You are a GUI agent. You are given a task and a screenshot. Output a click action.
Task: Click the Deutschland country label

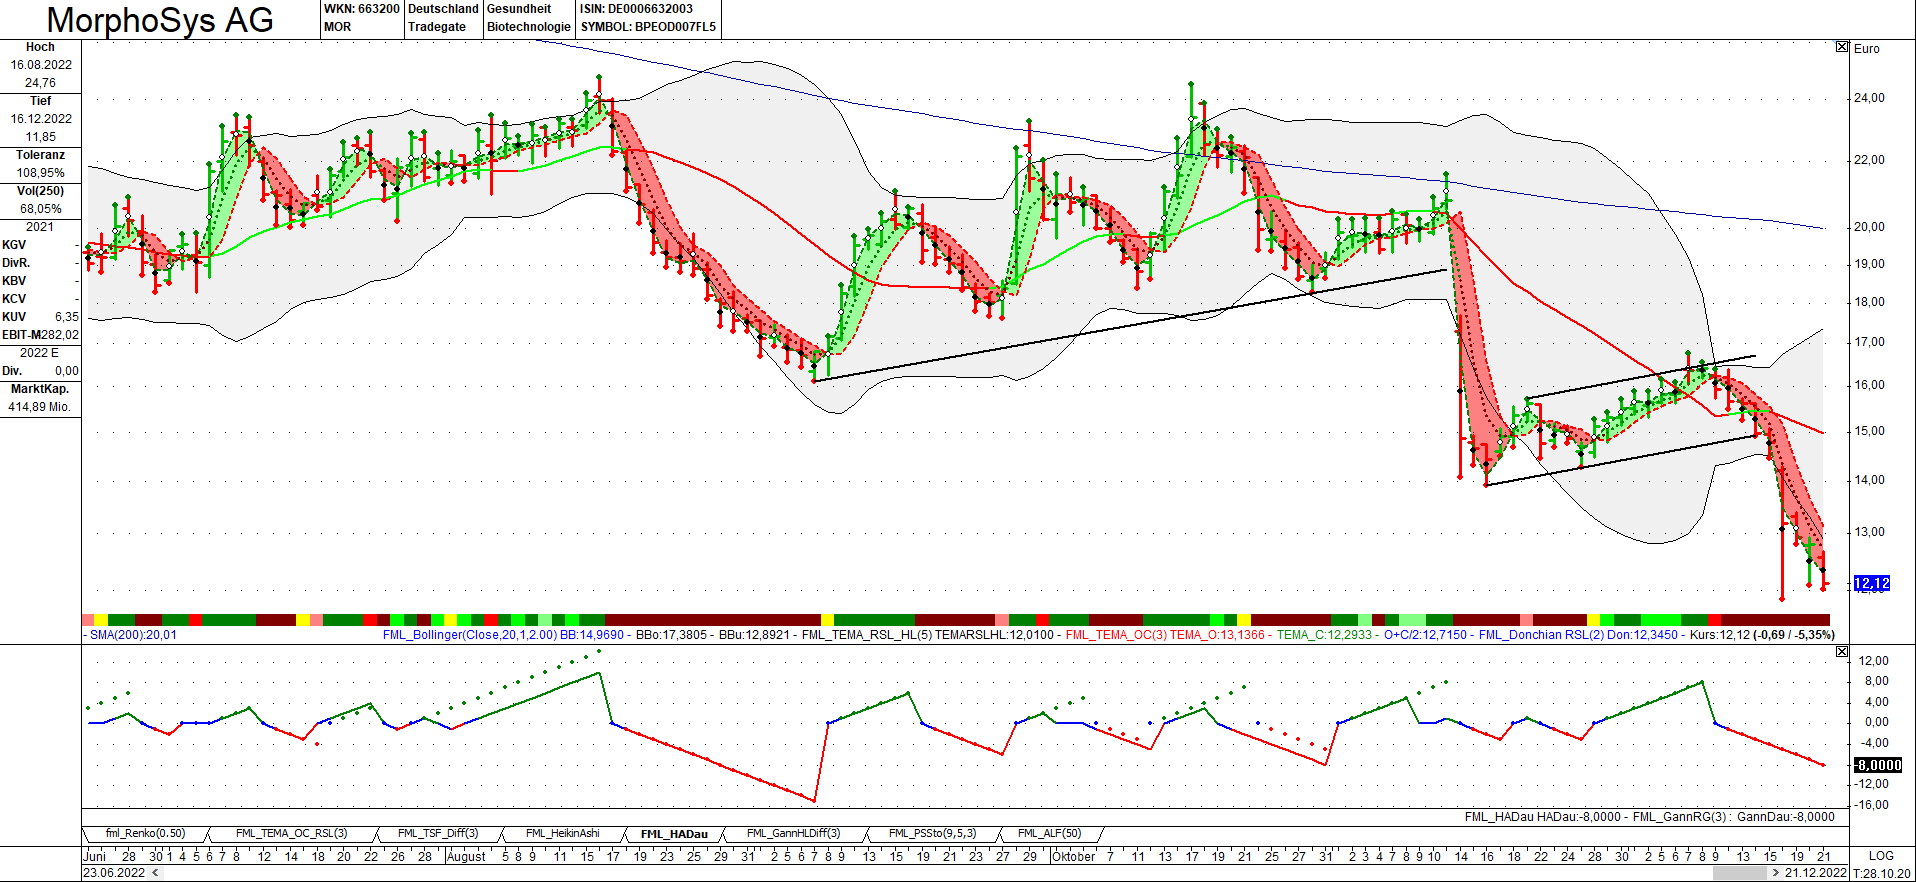point(443,9)
